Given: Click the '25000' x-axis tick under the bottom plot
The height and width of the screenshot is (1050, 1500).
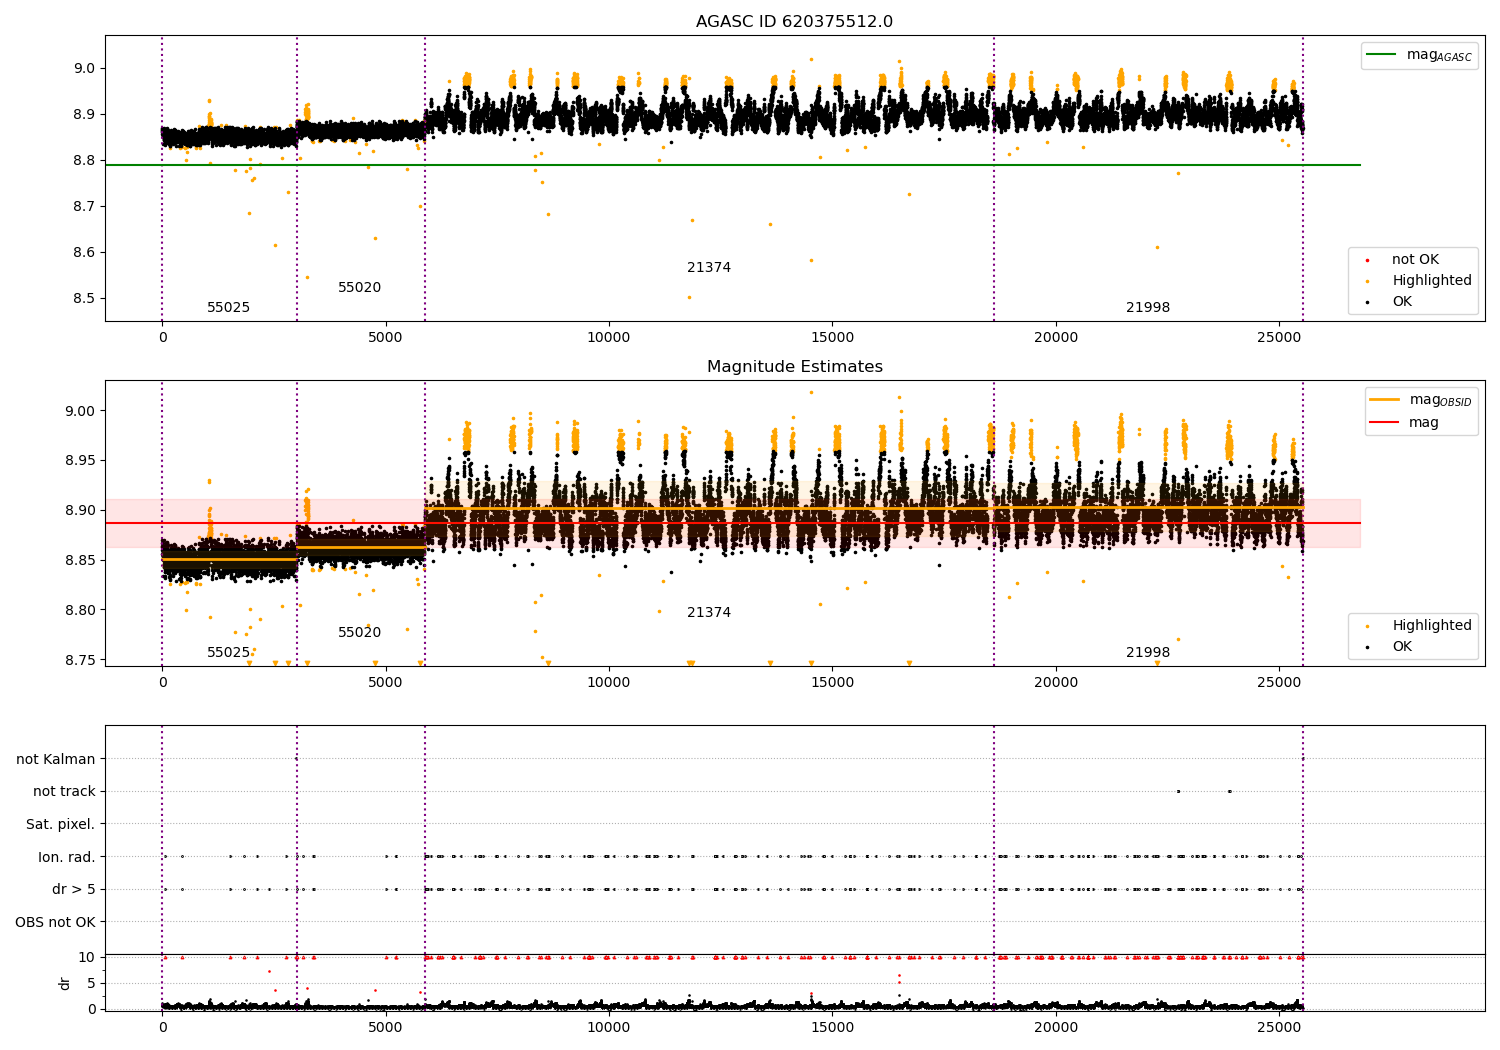Looking at the screenshot, I should tap(1279, 1027).
